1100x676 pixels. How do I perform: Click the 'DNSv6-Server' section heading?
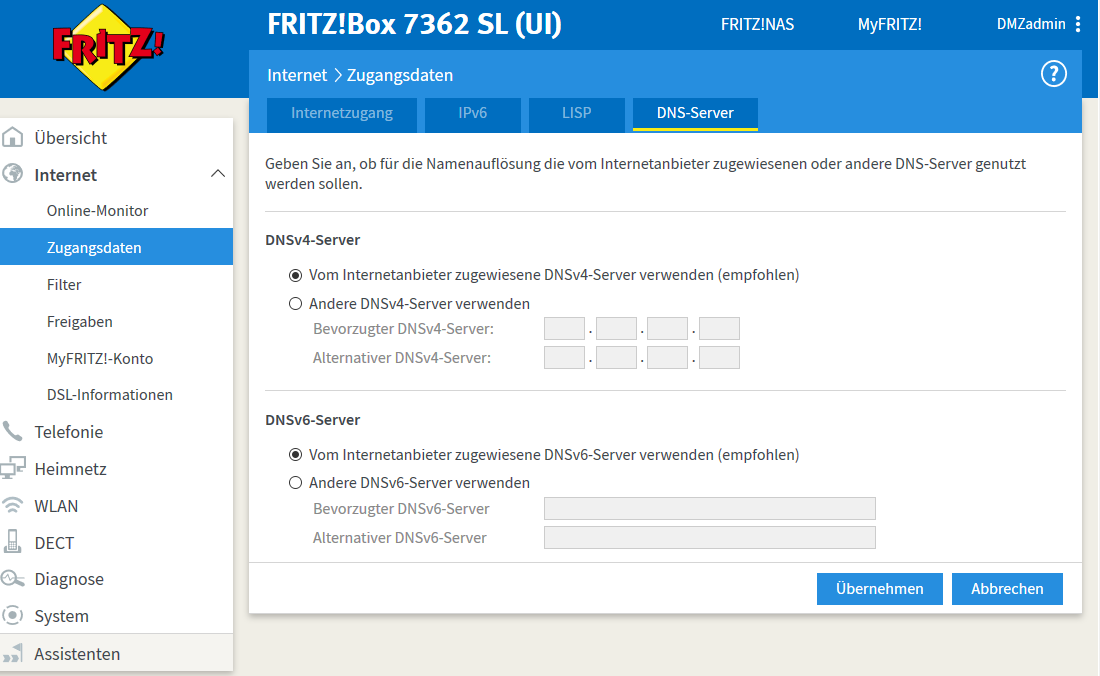[312, 420]
